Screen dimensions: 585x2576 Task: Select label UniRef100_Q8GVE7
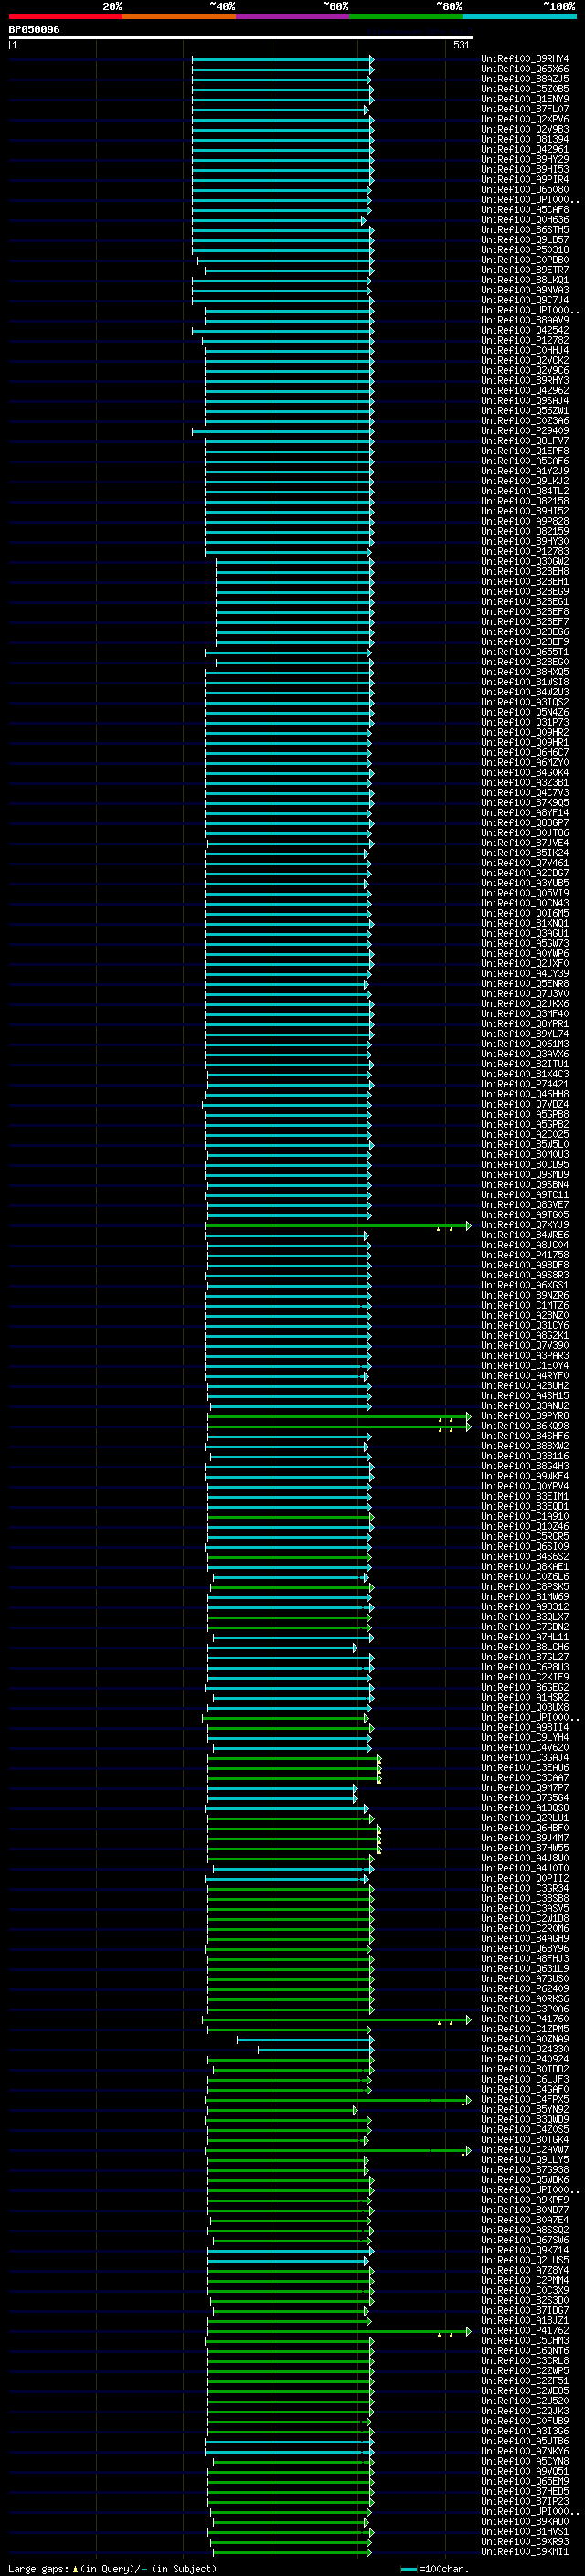pos(525,1205)
